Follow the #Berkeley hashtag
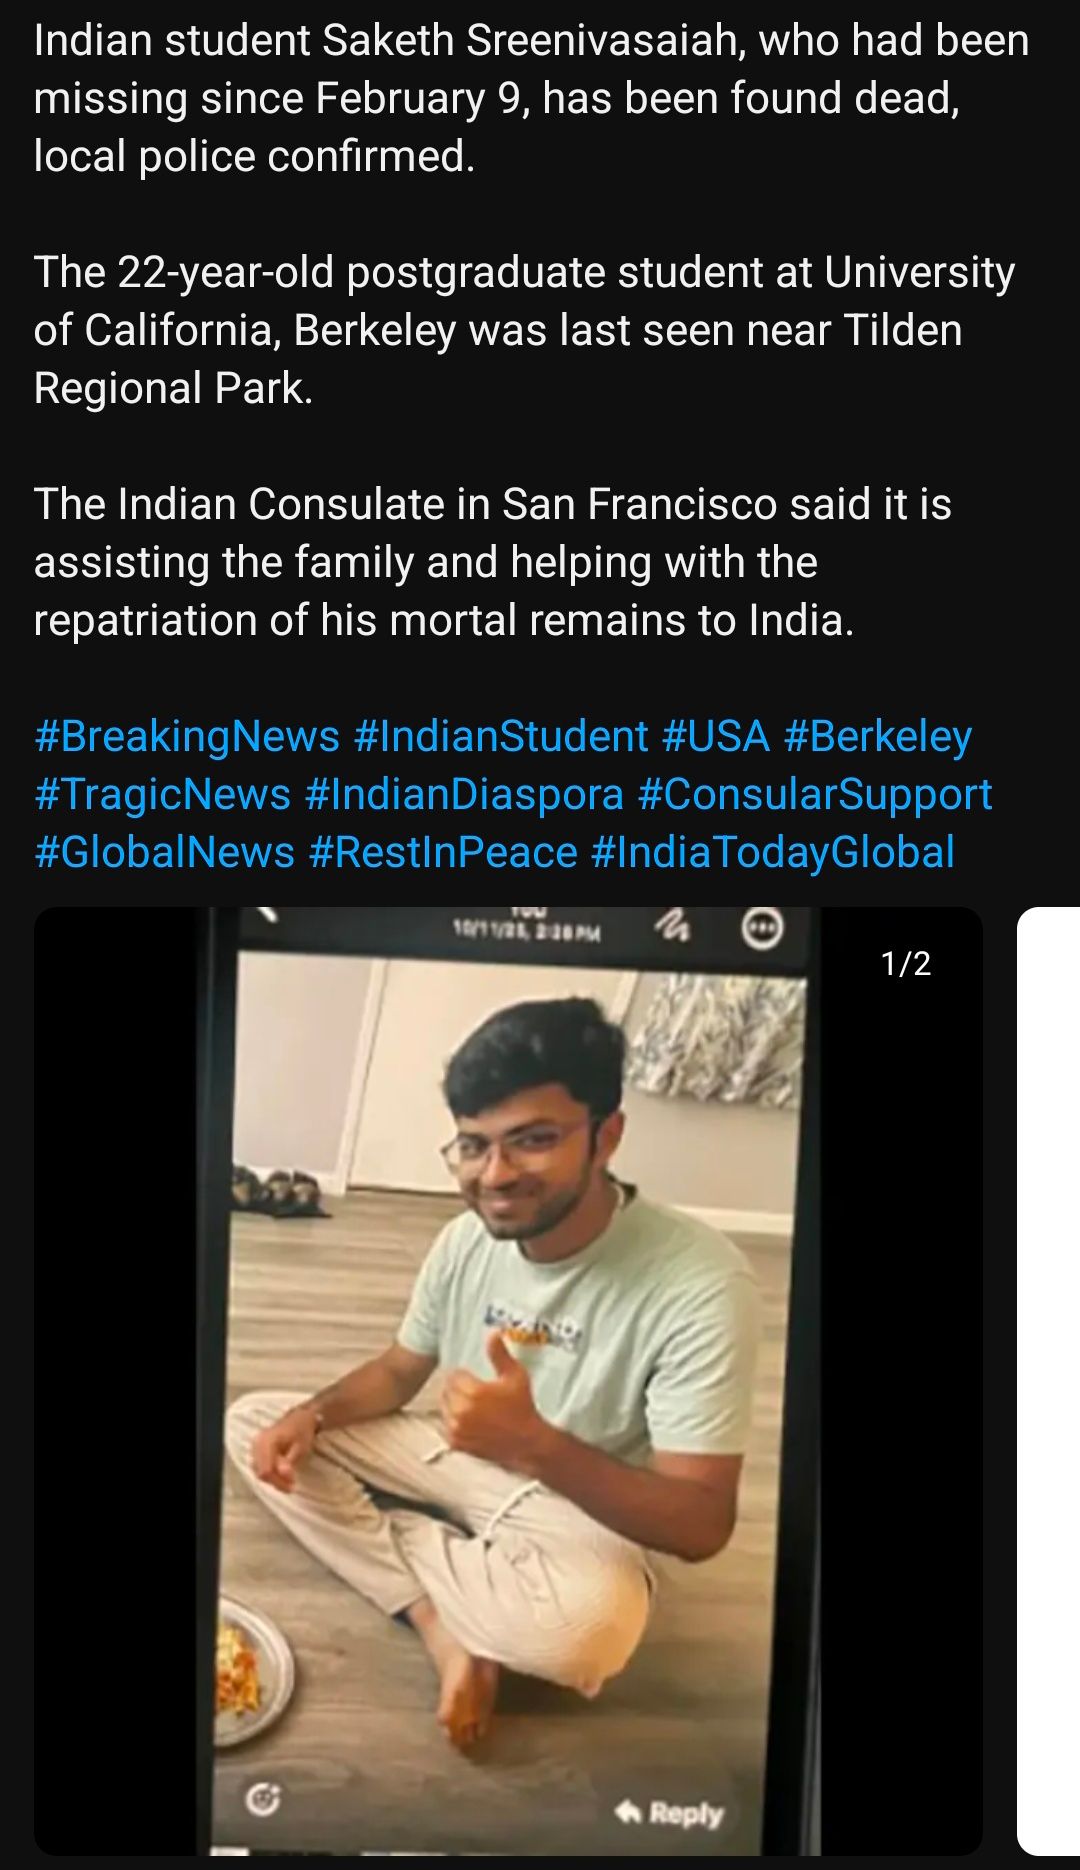 (878, 737)
